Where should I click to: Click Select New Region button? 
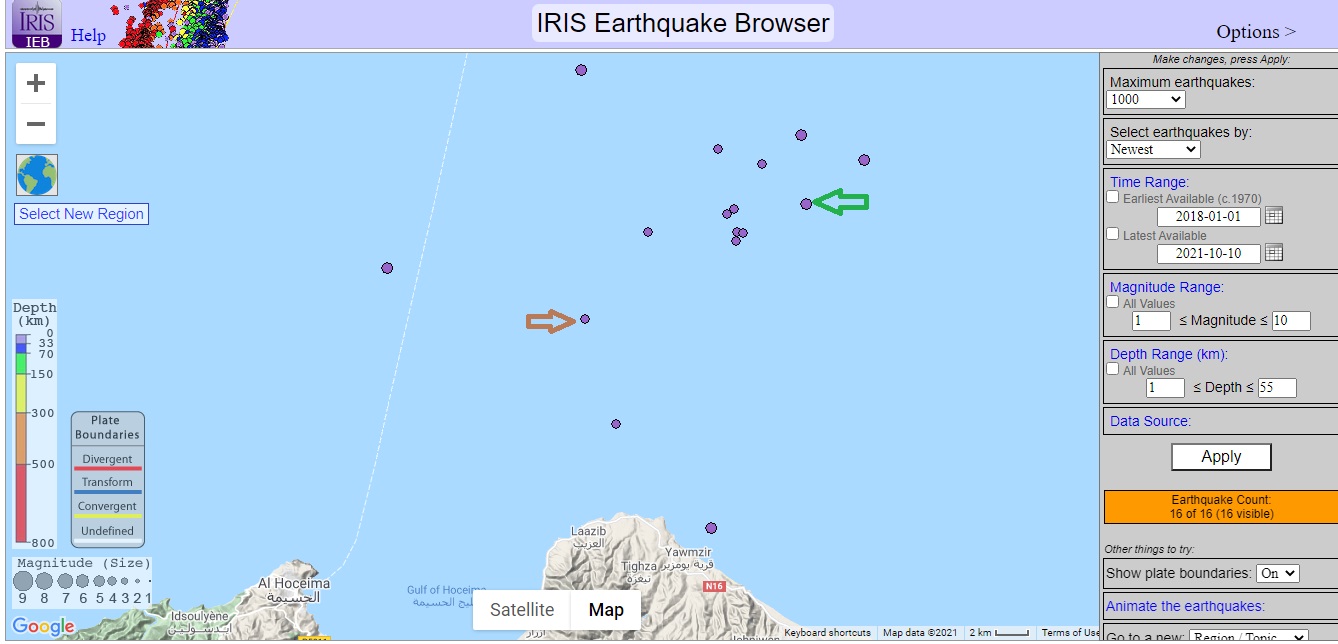coord(82,214)
